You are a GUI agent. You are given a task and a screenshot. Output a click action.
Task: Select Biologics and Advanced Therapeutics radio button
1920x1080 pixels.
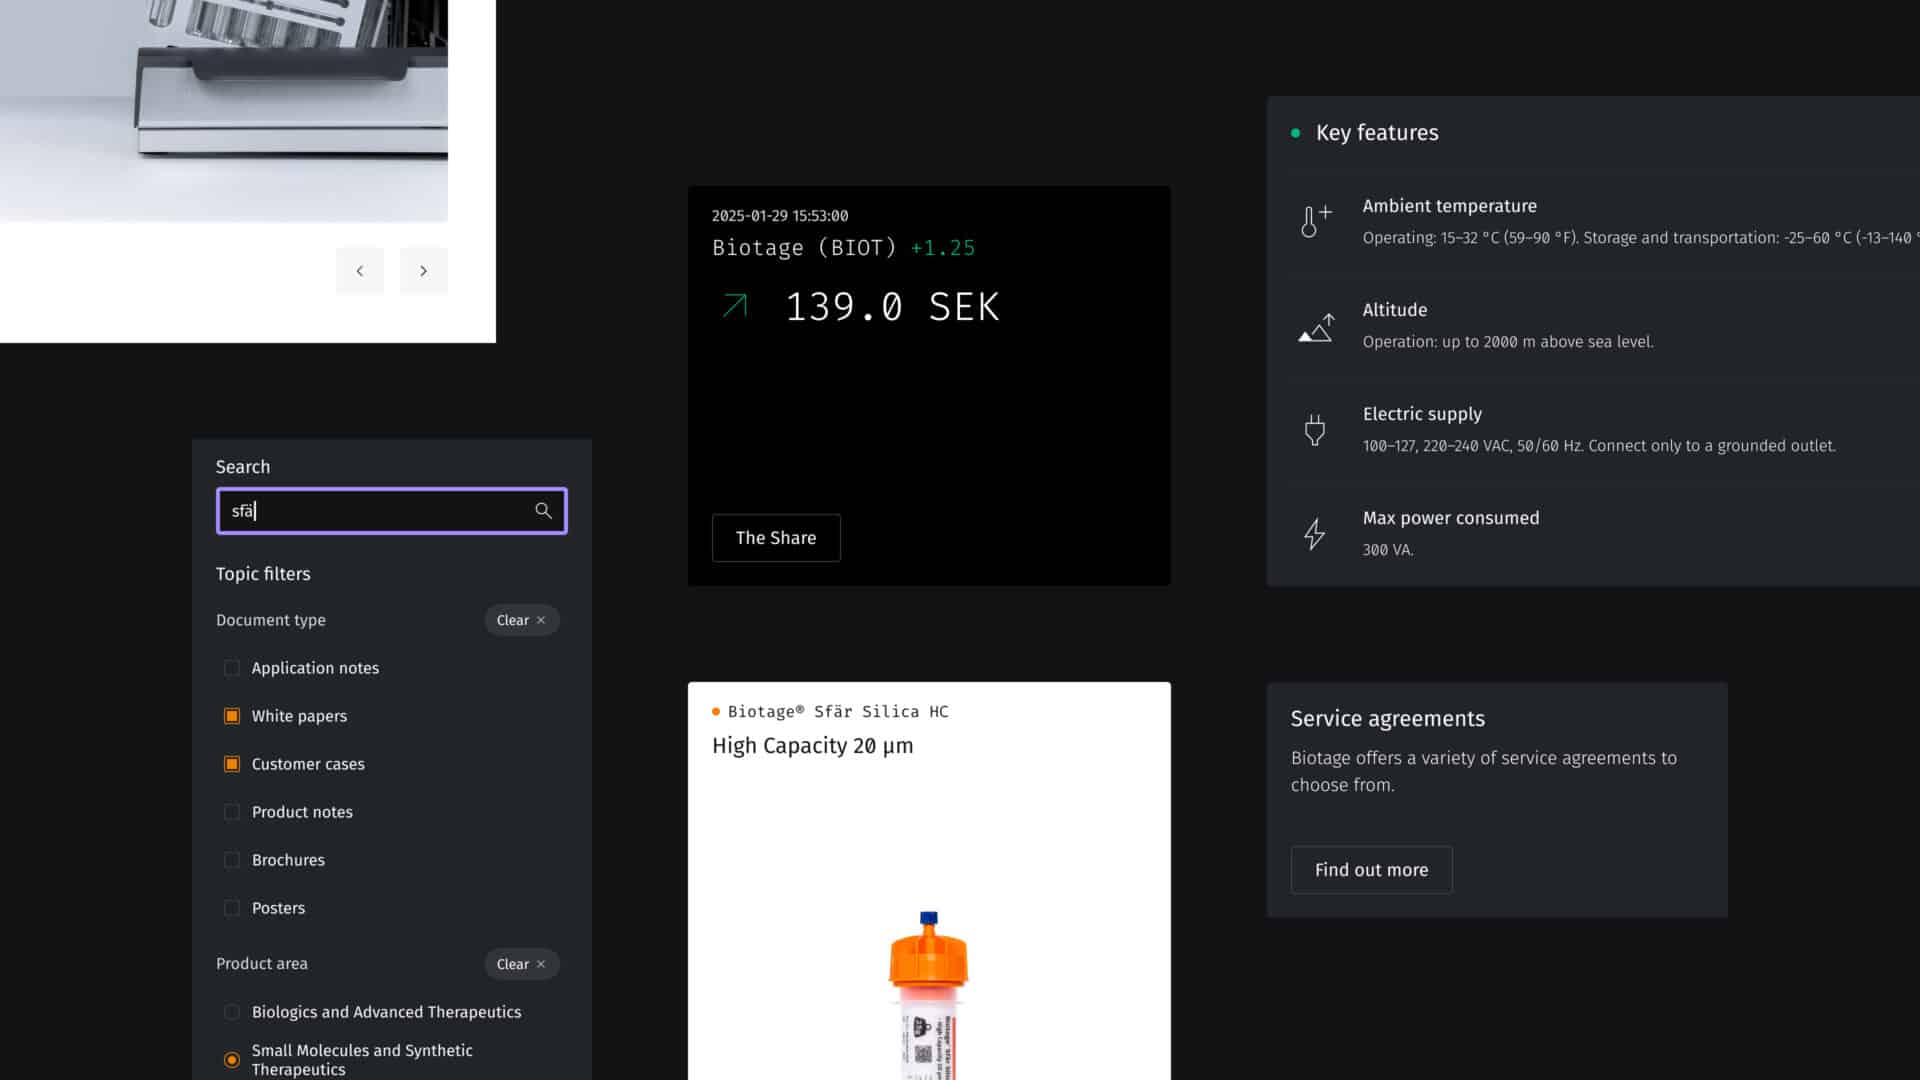click(x=232, y=1012)
